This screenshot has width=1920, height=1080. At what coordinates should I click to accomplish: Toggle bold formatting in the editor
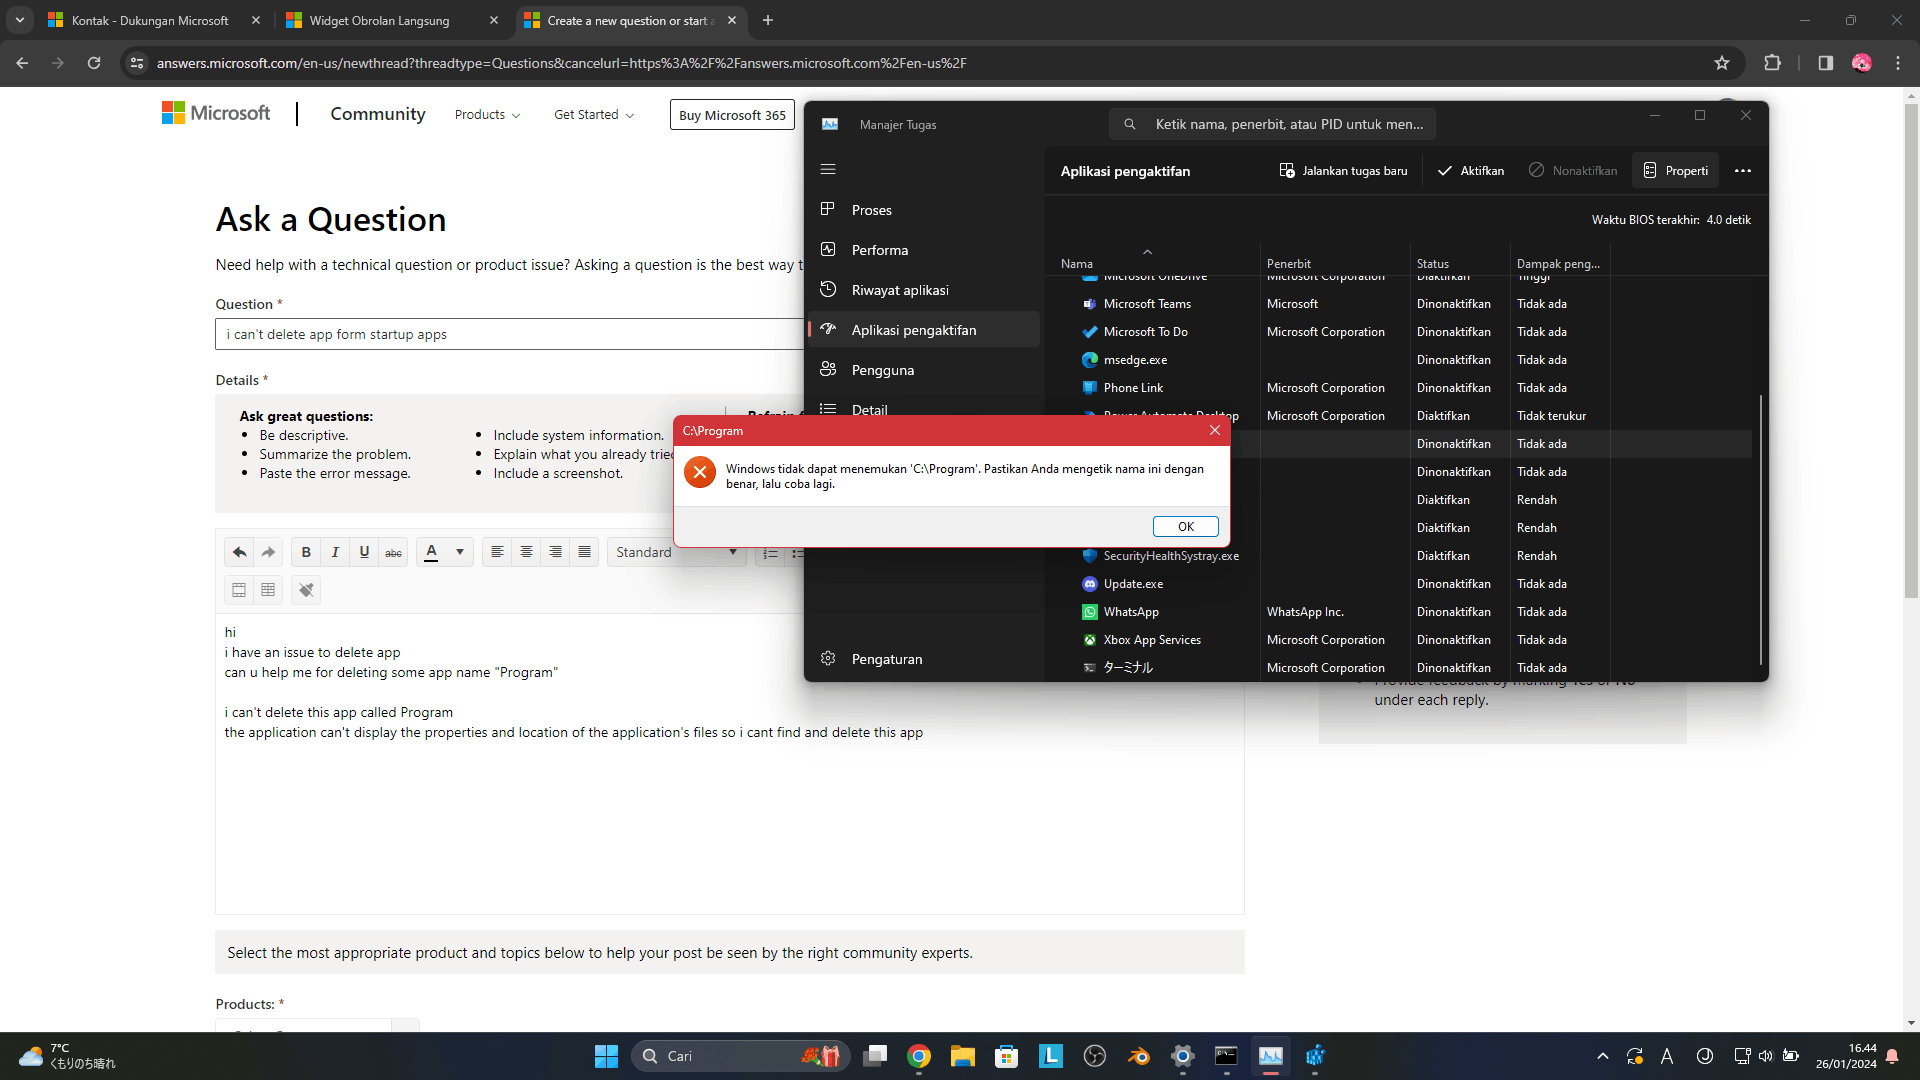306,552
